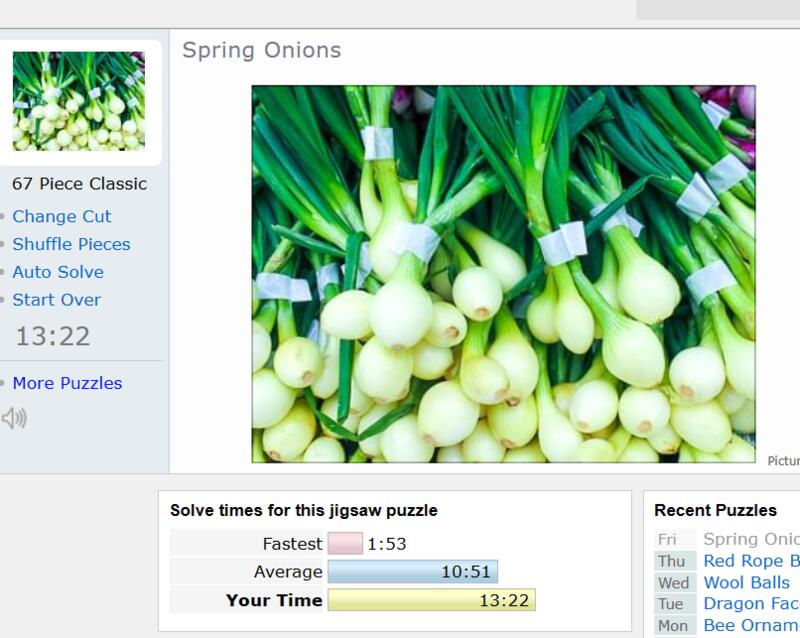Select the completed Spring Onions puzzle image
Viewport: 800px width, 638px height.
point(504,274)
